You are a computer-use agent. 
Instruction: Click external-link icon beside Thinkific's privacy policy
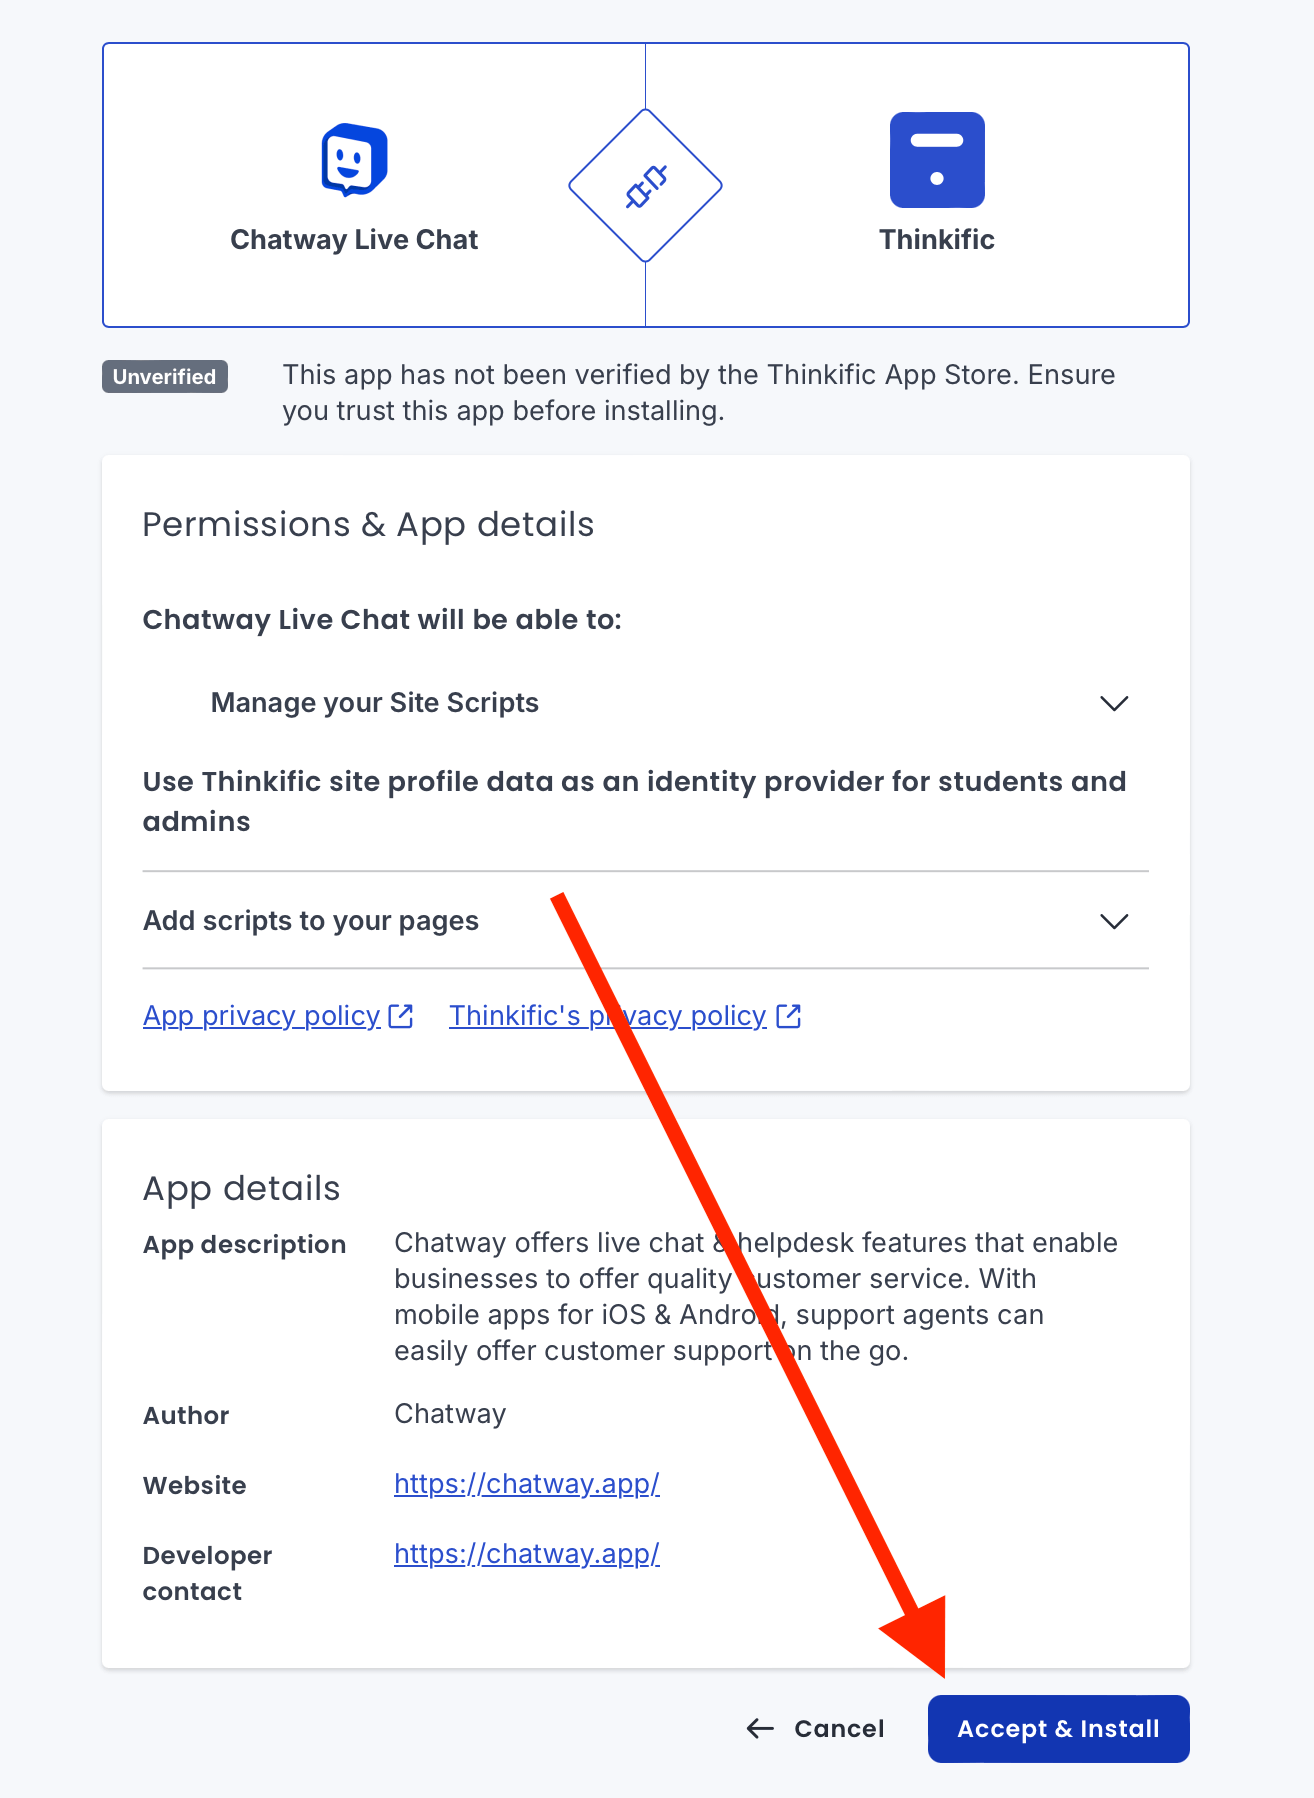pyautogui.click(x=789, y=1016)
